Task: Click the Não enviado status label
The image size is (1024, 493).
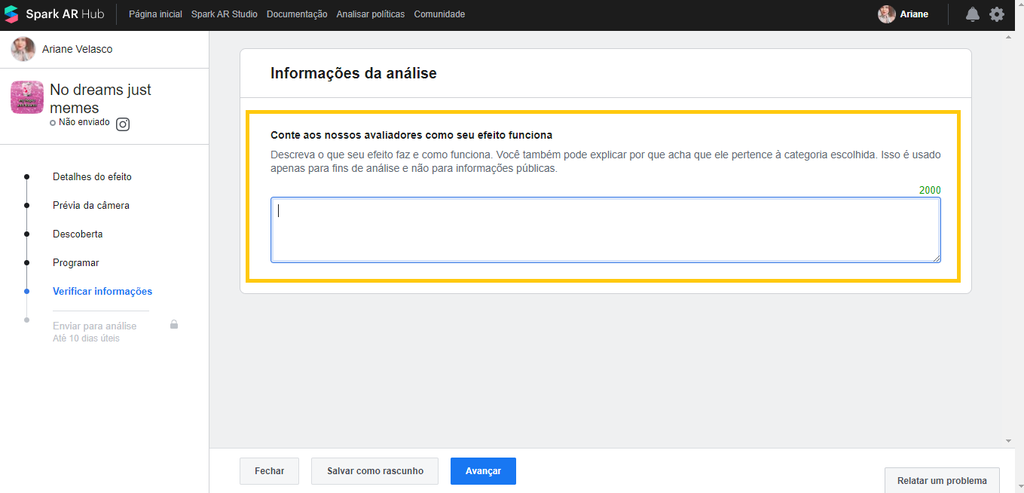Action: point(84,121)
